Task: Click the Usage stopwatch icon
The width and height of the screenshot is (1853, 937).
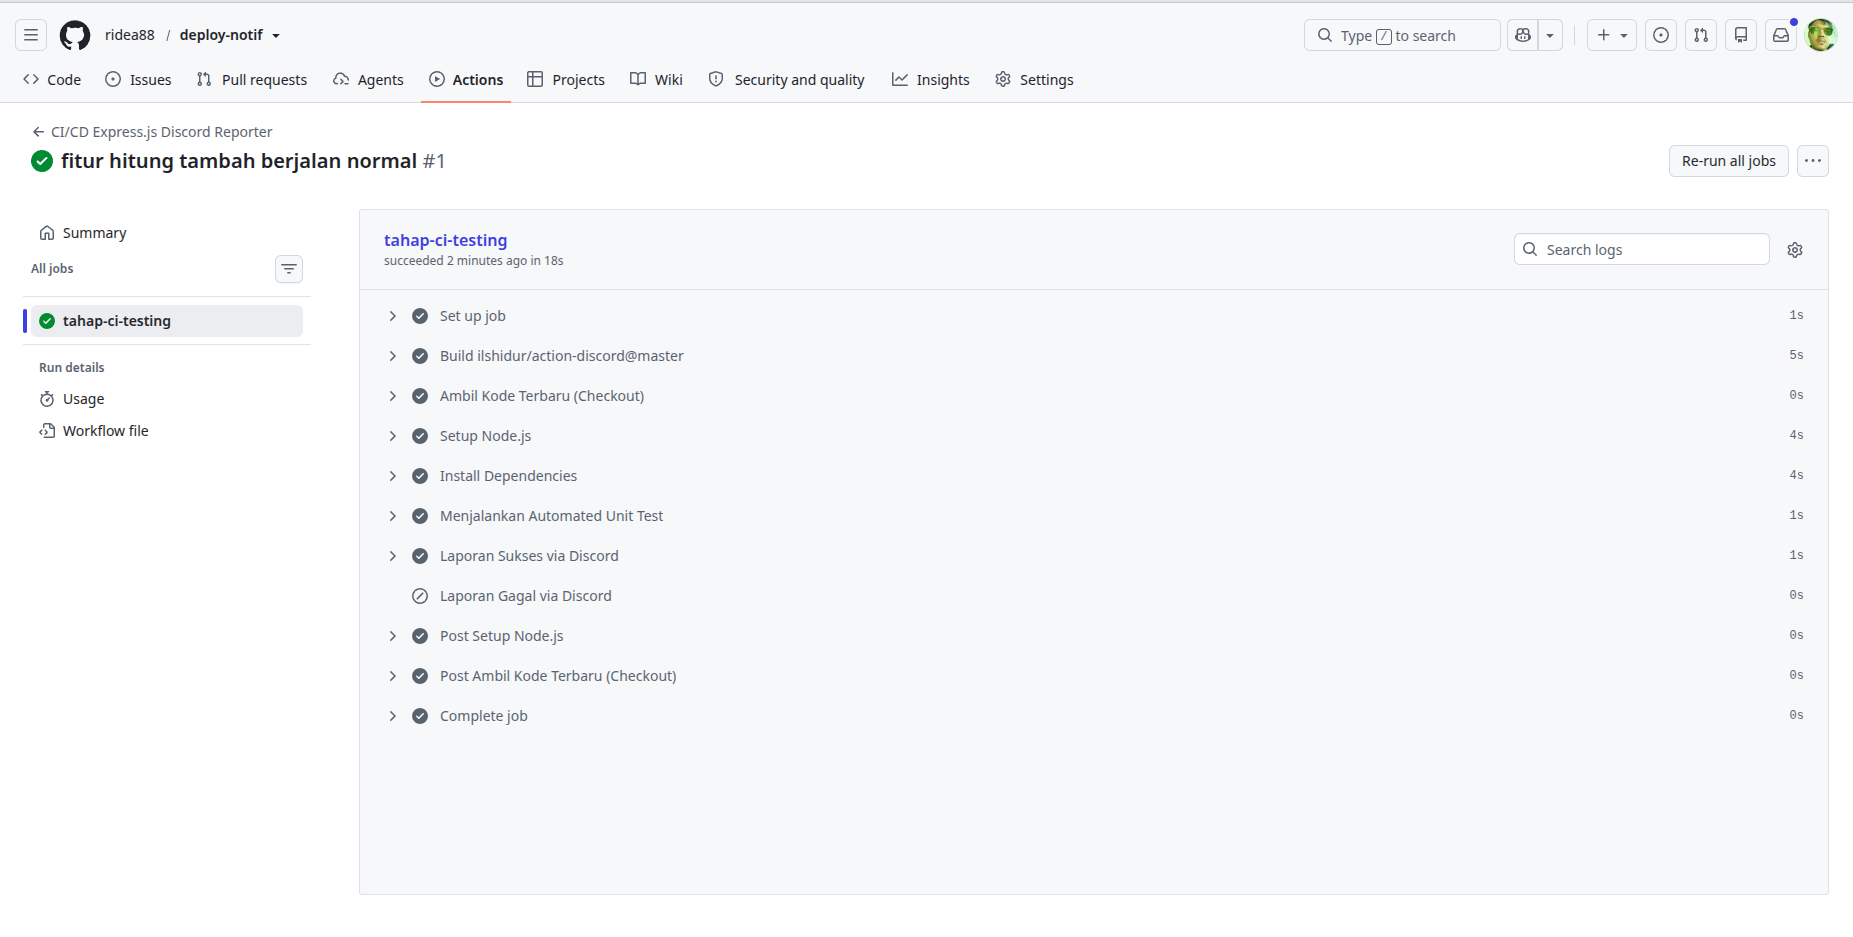Action: click(47, 399)
